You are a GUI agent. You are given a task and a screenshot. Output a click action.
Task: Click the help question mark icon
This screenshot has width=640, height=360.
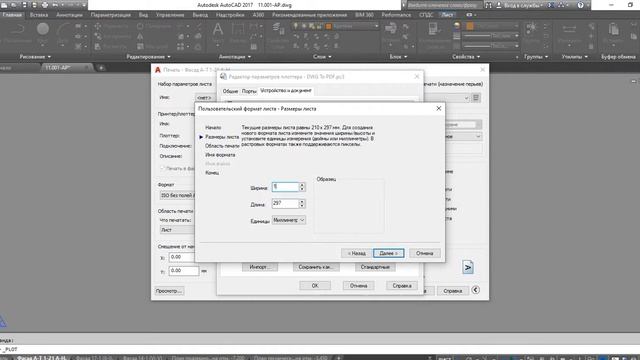pyautogui.click(x=580, y=5)
